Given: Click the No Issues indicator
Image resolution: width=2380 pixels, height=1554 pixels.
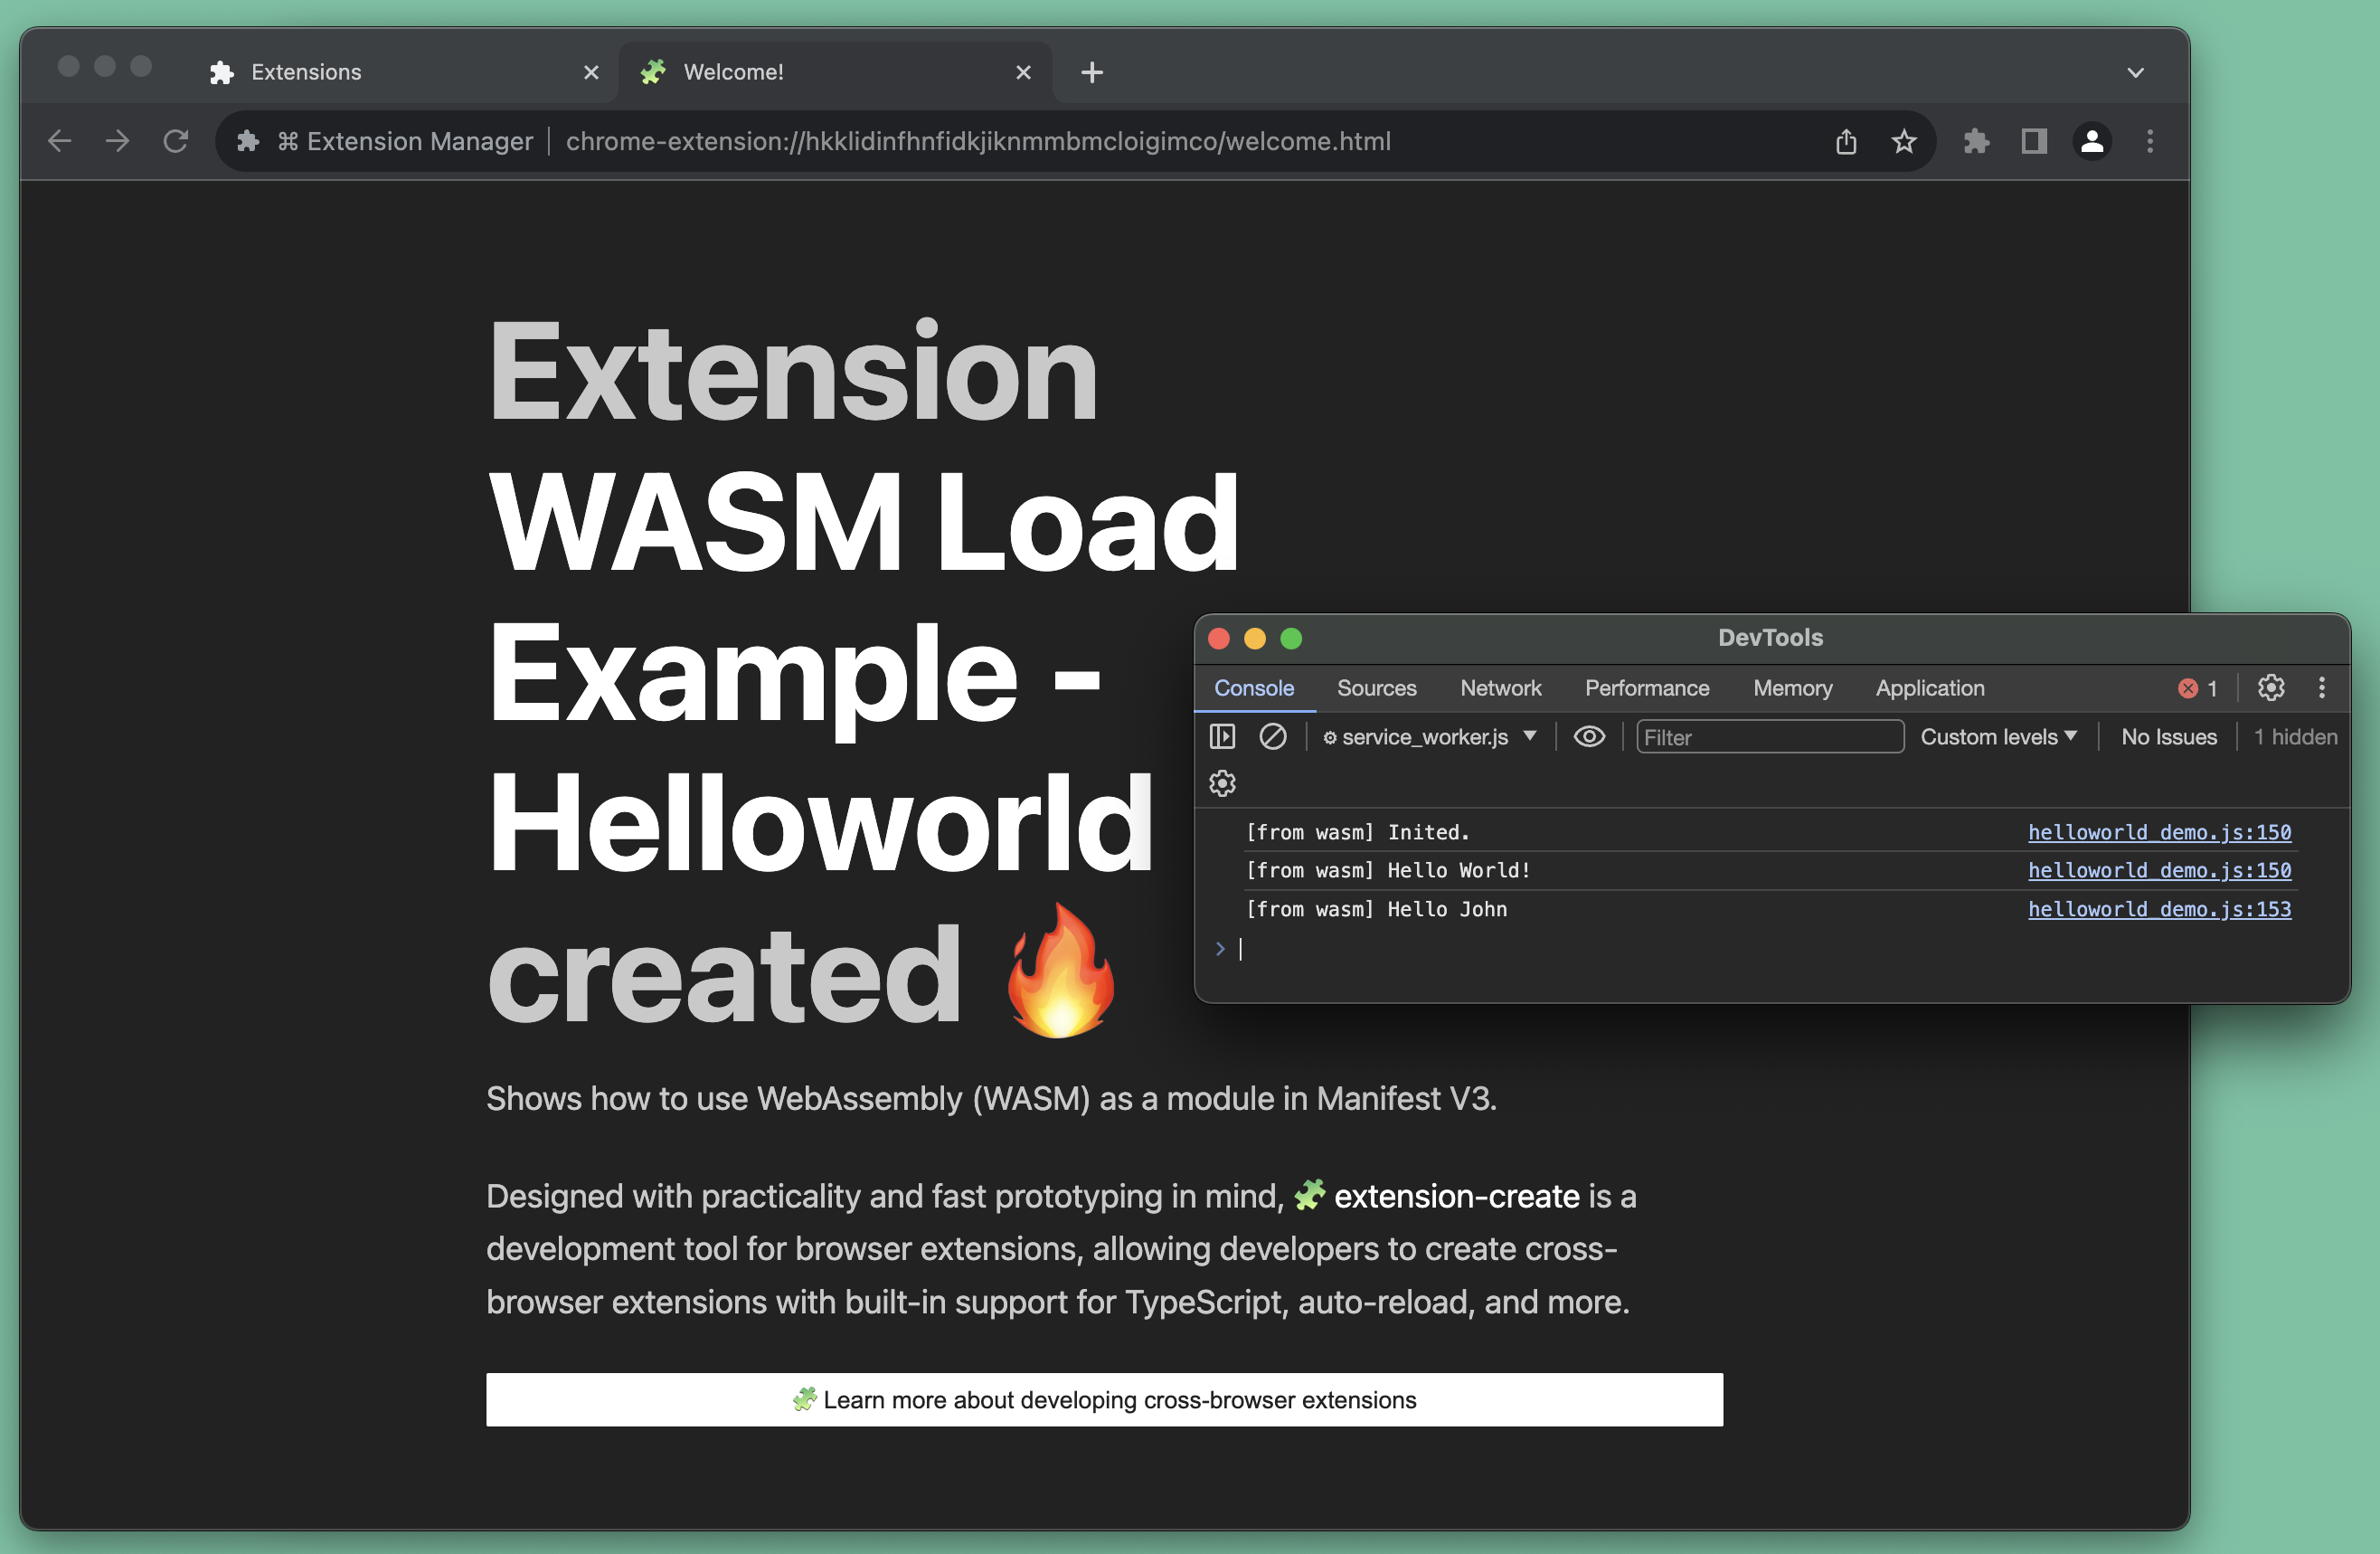Looking at the screenshot, I should click(x=2168, y=737).
